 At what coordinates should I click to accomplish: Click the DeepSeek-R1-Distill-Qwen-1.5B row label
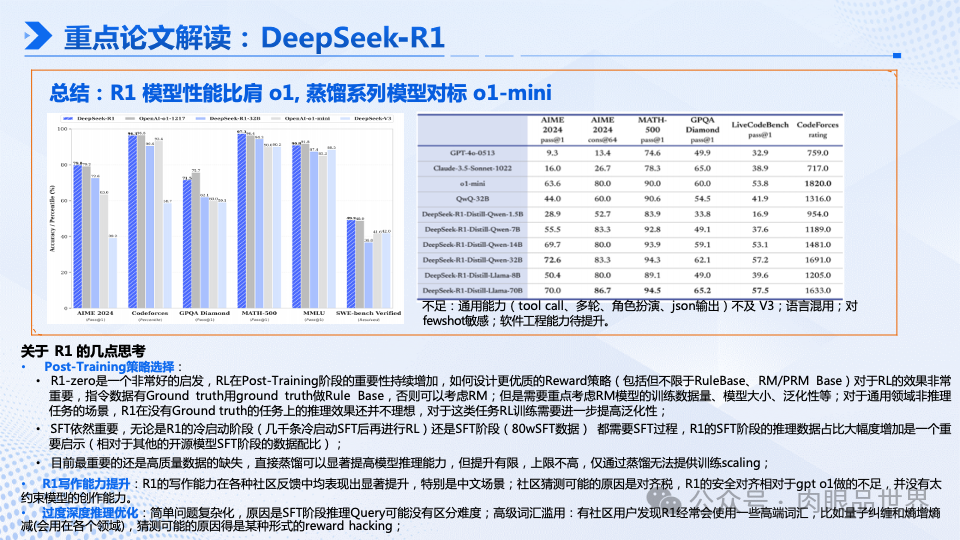point(472,214)
